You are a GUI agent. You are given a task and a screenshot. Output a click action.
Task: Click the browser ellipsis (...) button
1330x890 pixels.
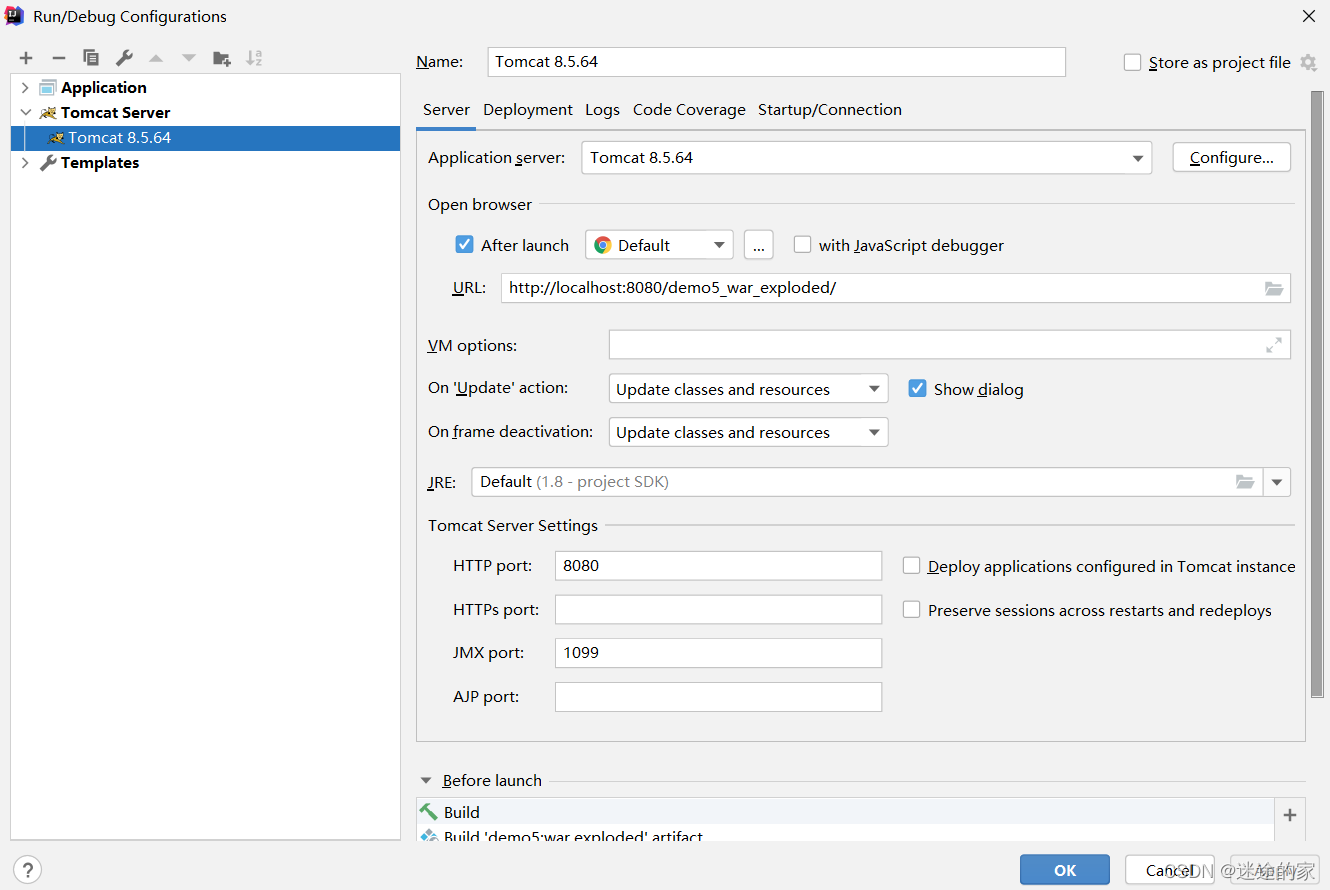pos(759,245)
